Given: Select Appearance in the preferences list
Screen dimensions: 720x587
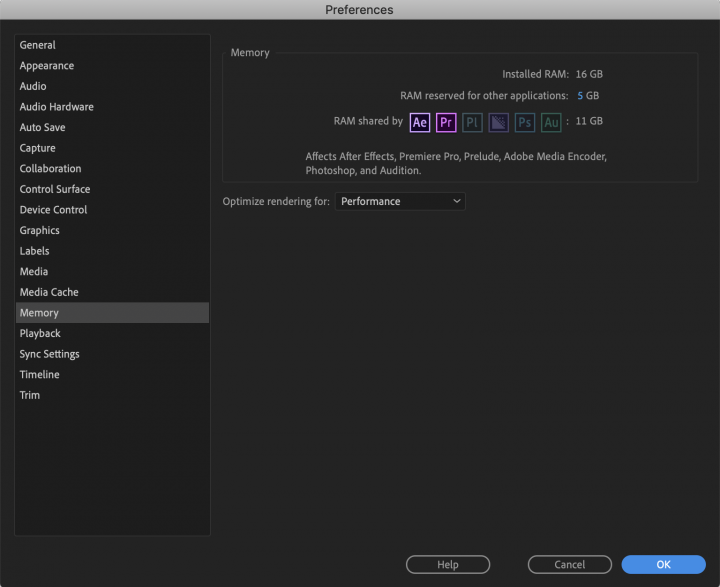Looking at the screenshot, I should [x=112, y=66].
